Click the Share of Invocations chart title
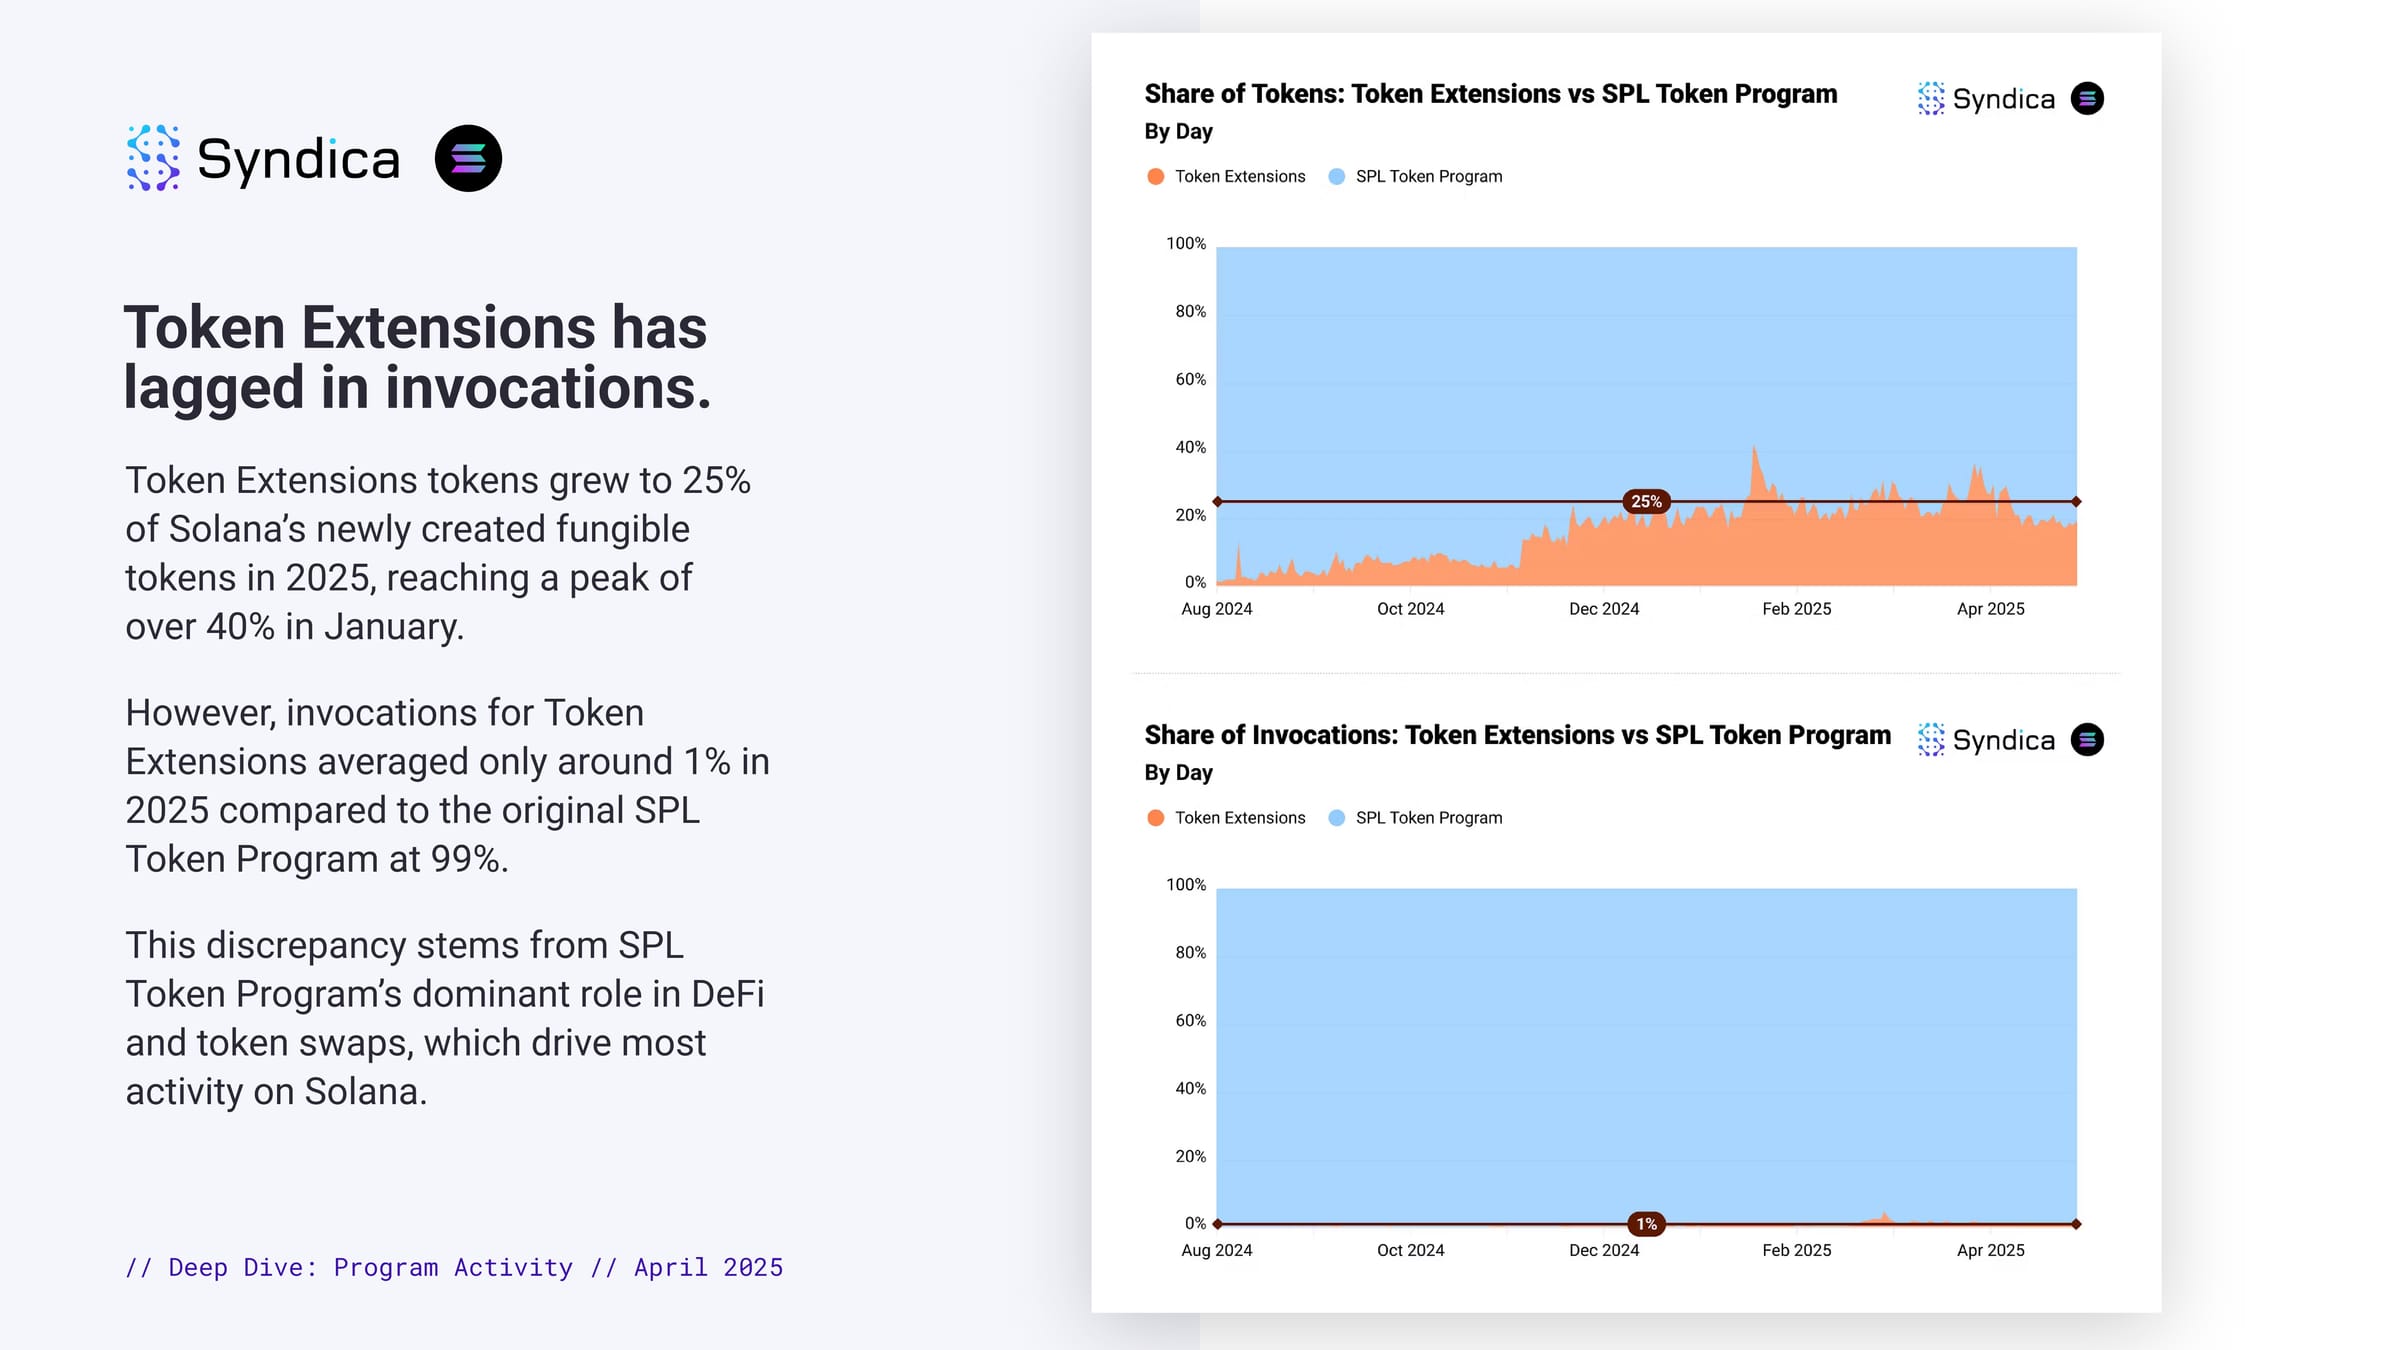2400x1350 pixels. pyautogui.click(x=1517, y=735)
